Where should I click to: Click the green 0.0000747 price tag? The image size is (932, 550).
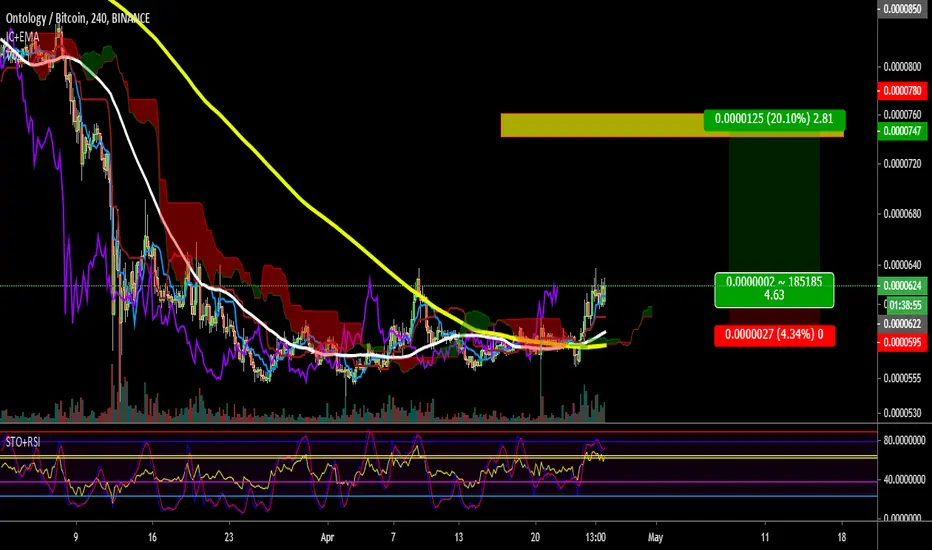point(902,131)
